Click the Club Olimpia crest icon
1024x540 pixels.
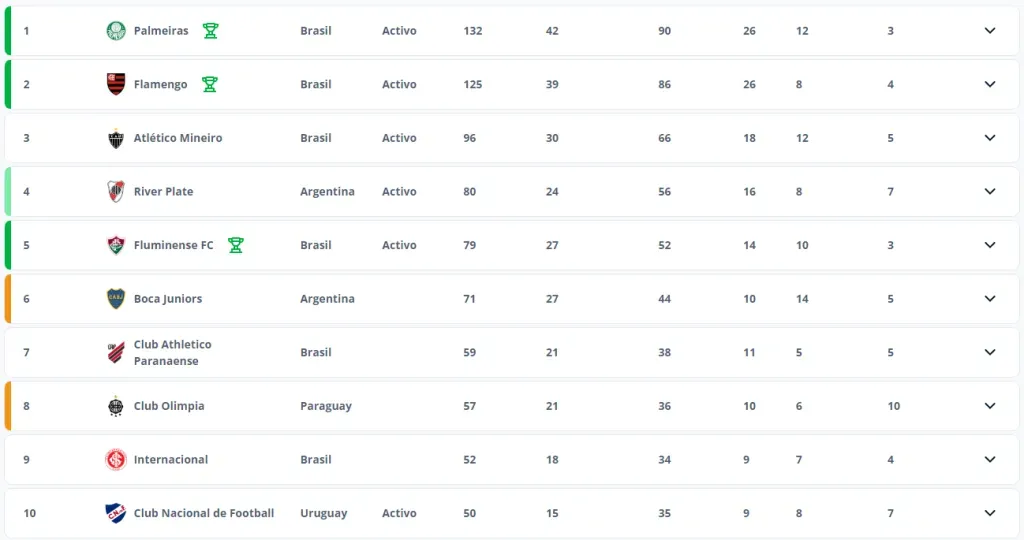116,406
